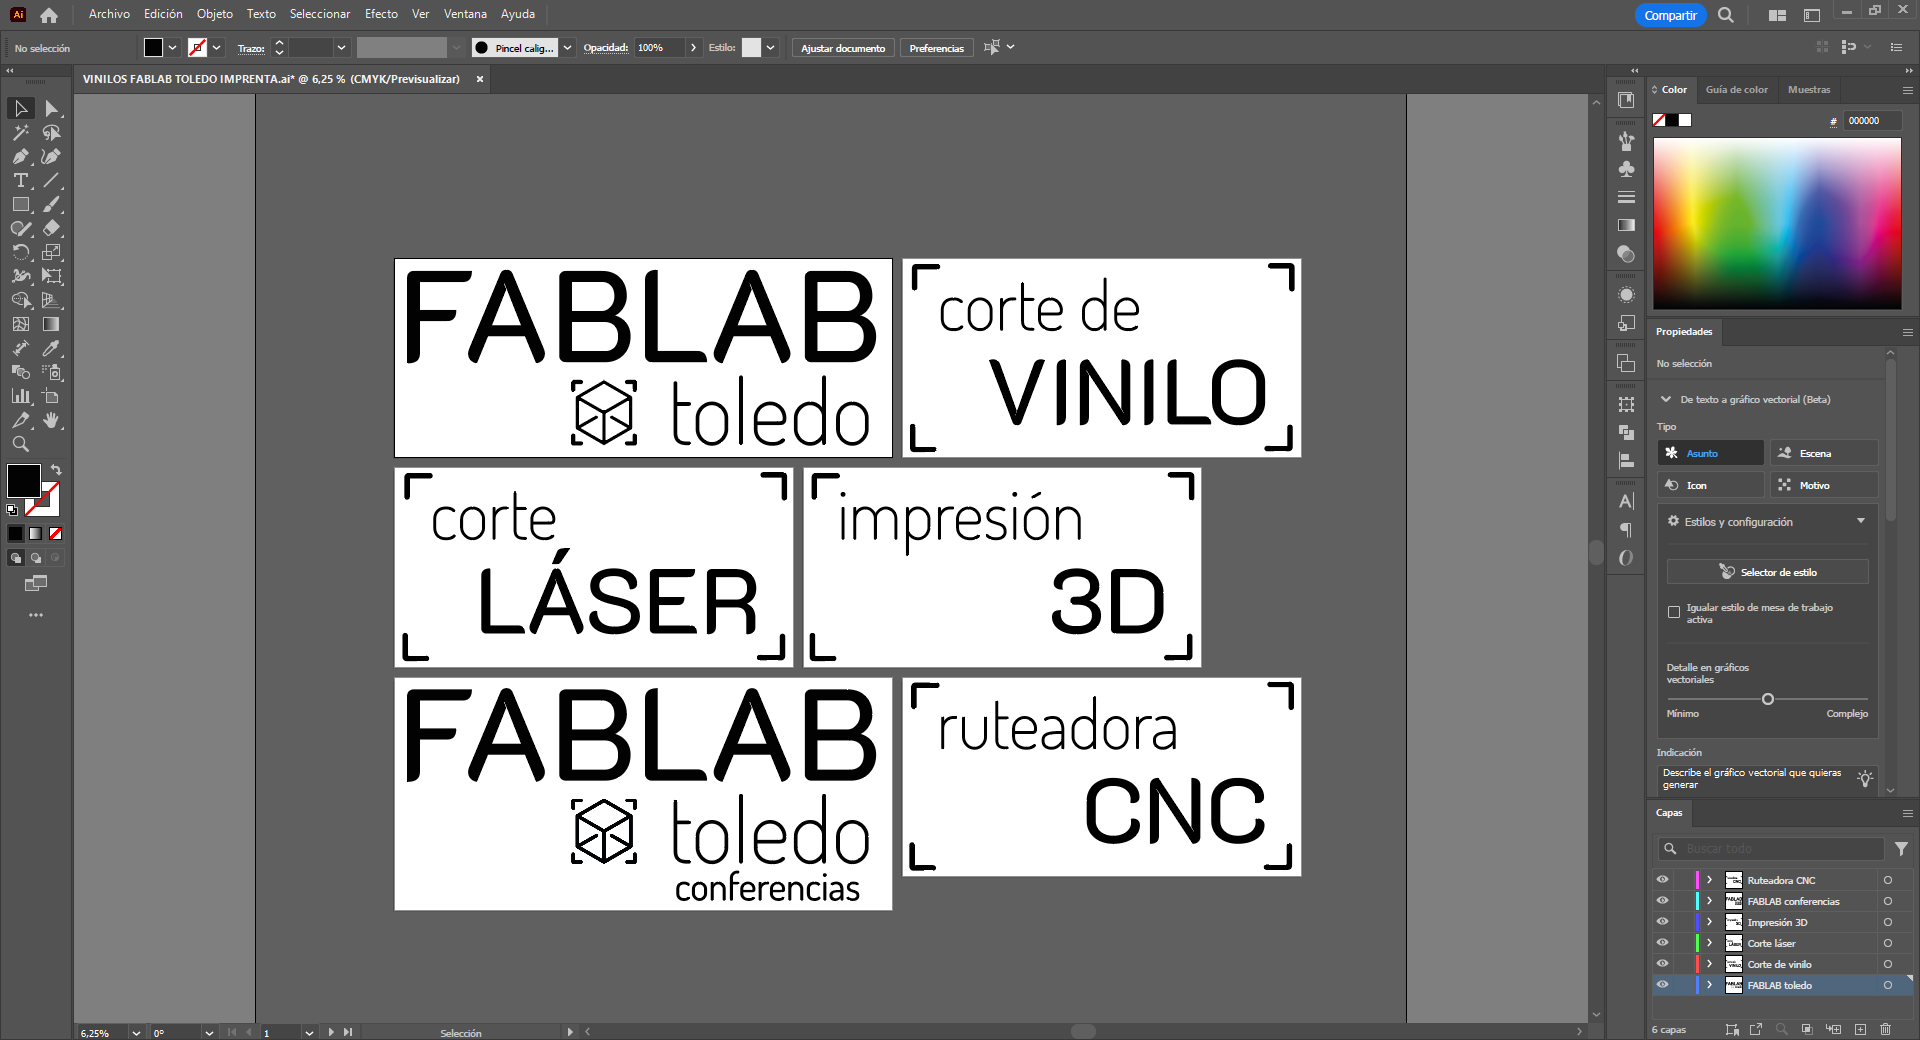Hide the Corte láser layer
Image resolution: width=1920 pixels, height=1040 pixels.
coord(1662,943)
